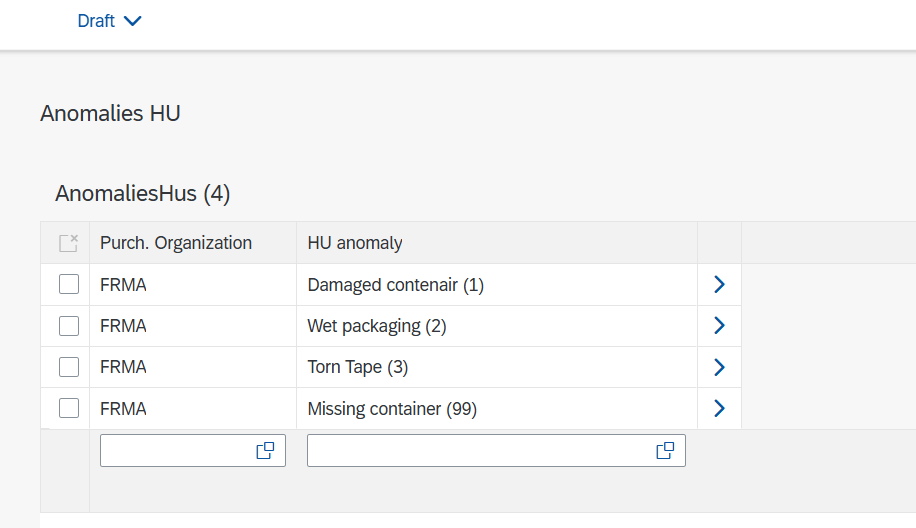Click the HU anomaly column header

[355, 243]
